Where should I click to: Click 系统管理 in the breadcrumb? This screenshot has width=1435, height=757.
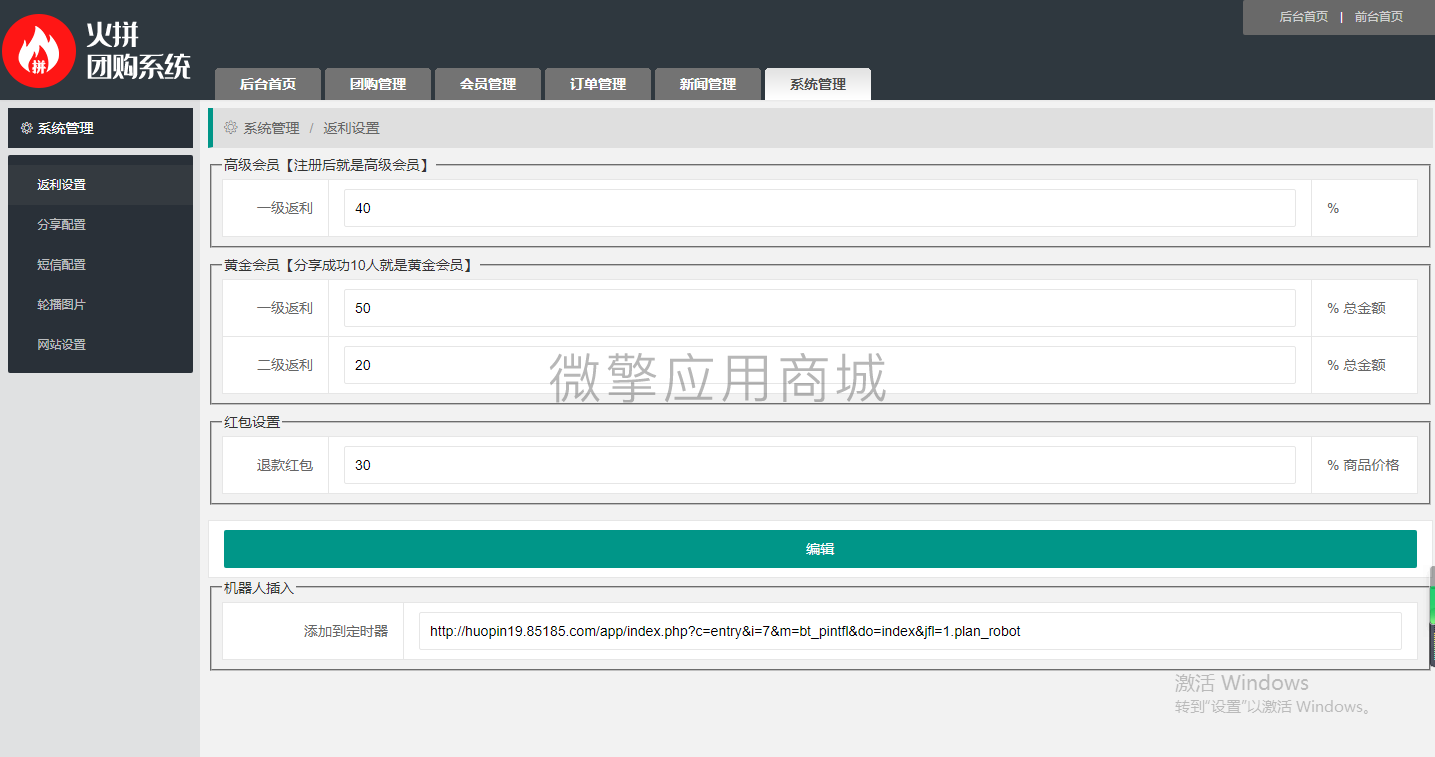272,128
